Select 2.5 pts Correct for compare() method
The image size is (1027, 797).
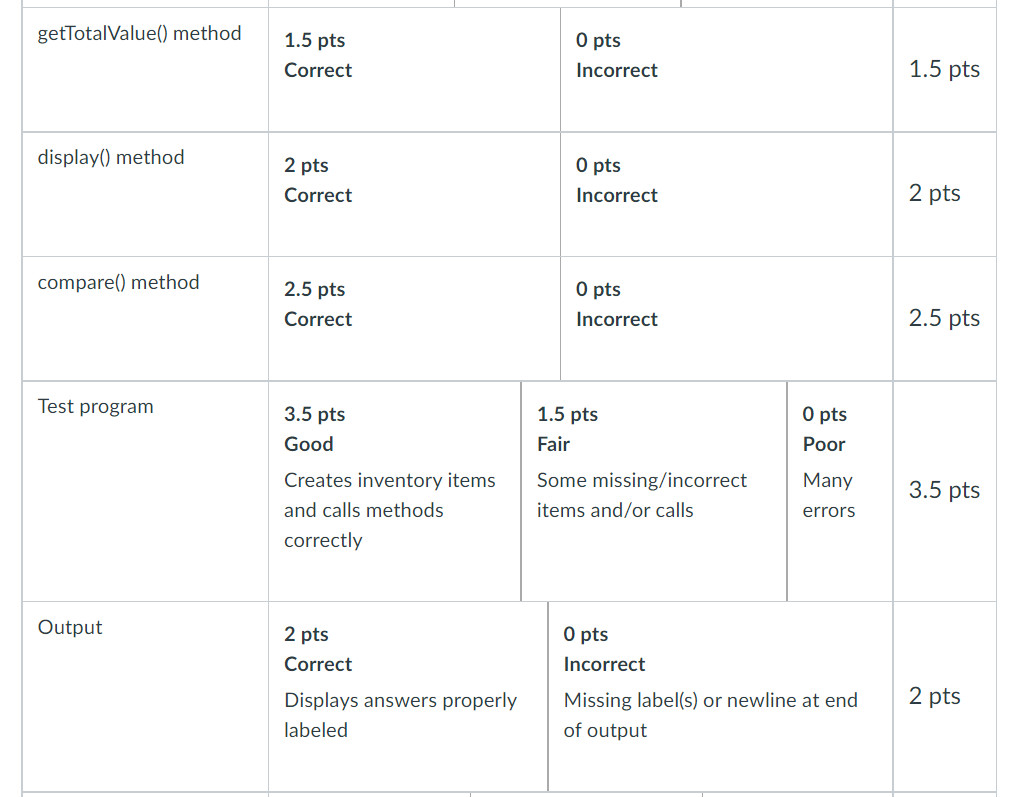(x=414, y=319)
